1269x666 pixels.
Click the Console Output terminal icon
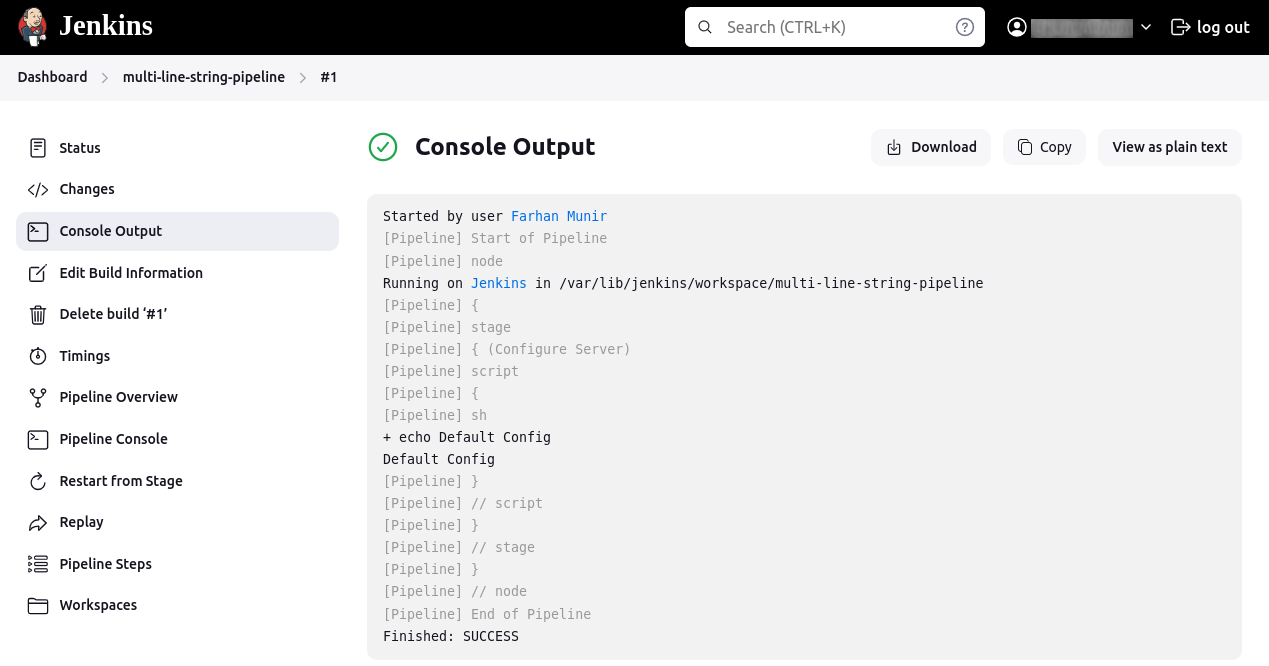point(38,231)
